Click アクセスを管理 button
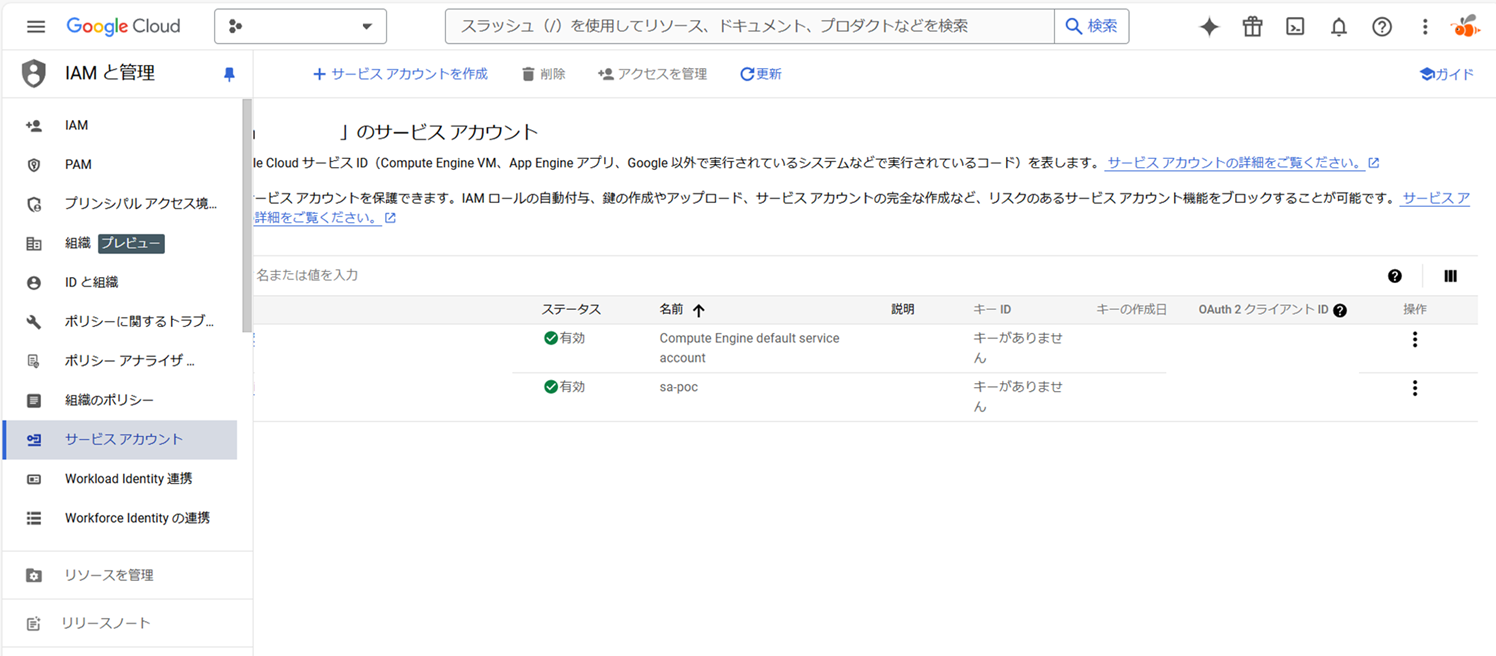 pos(652,74)
